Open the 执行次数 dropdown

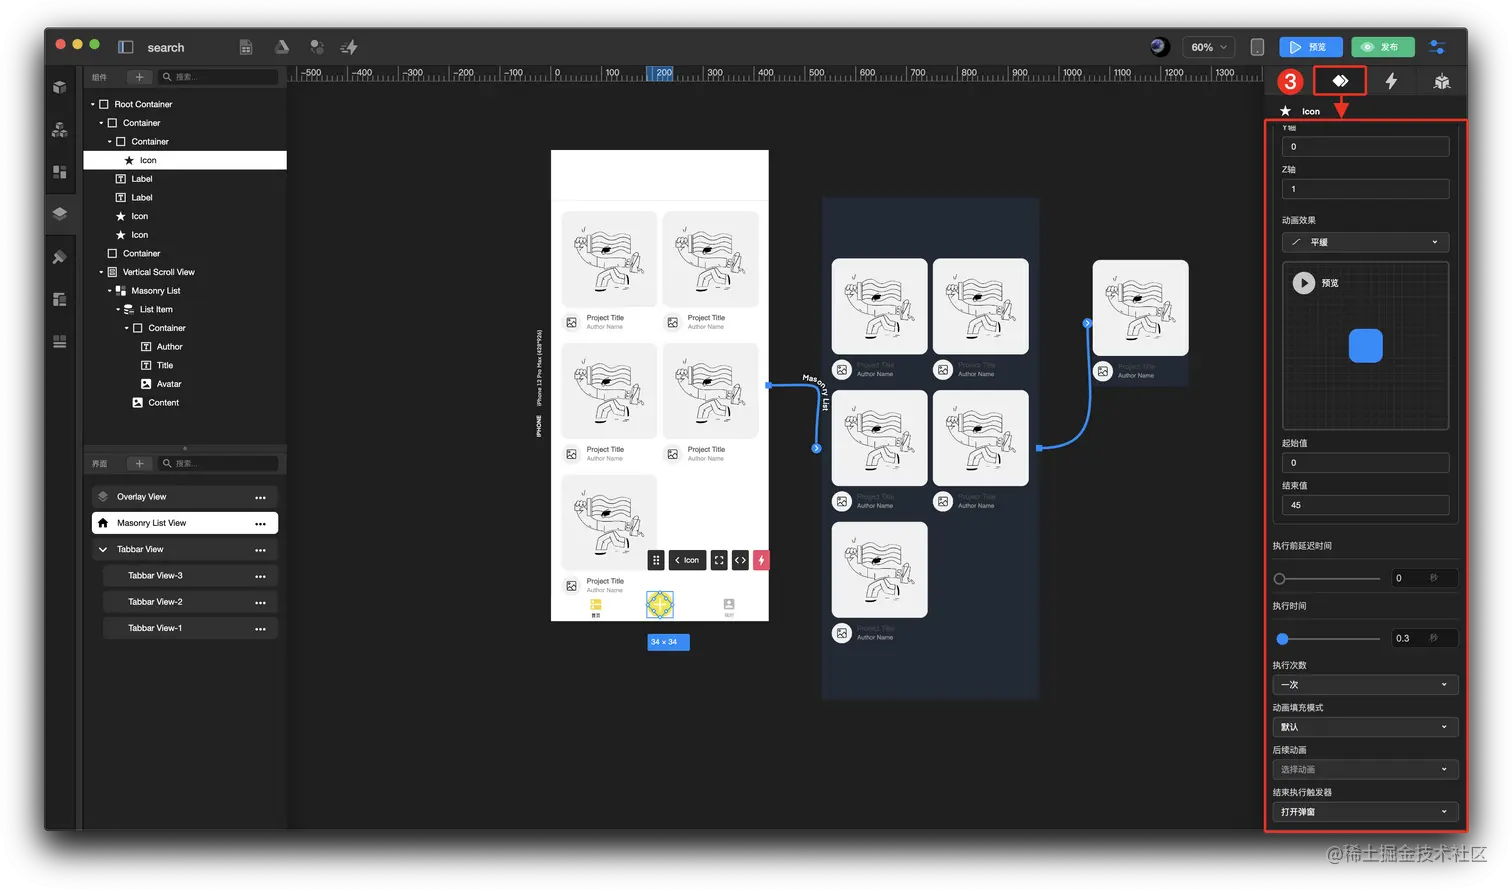pos(1365,685)
